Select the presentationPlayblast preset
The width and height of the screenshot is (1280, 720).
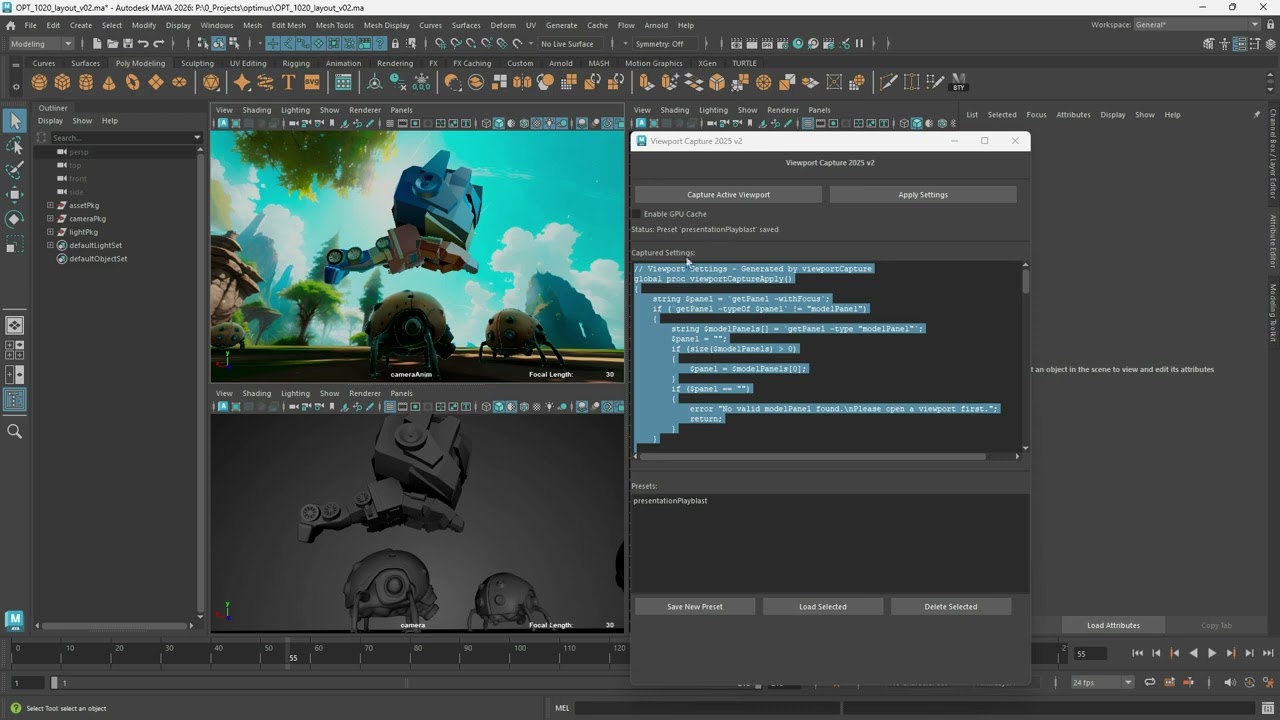[x=670, y=500]
